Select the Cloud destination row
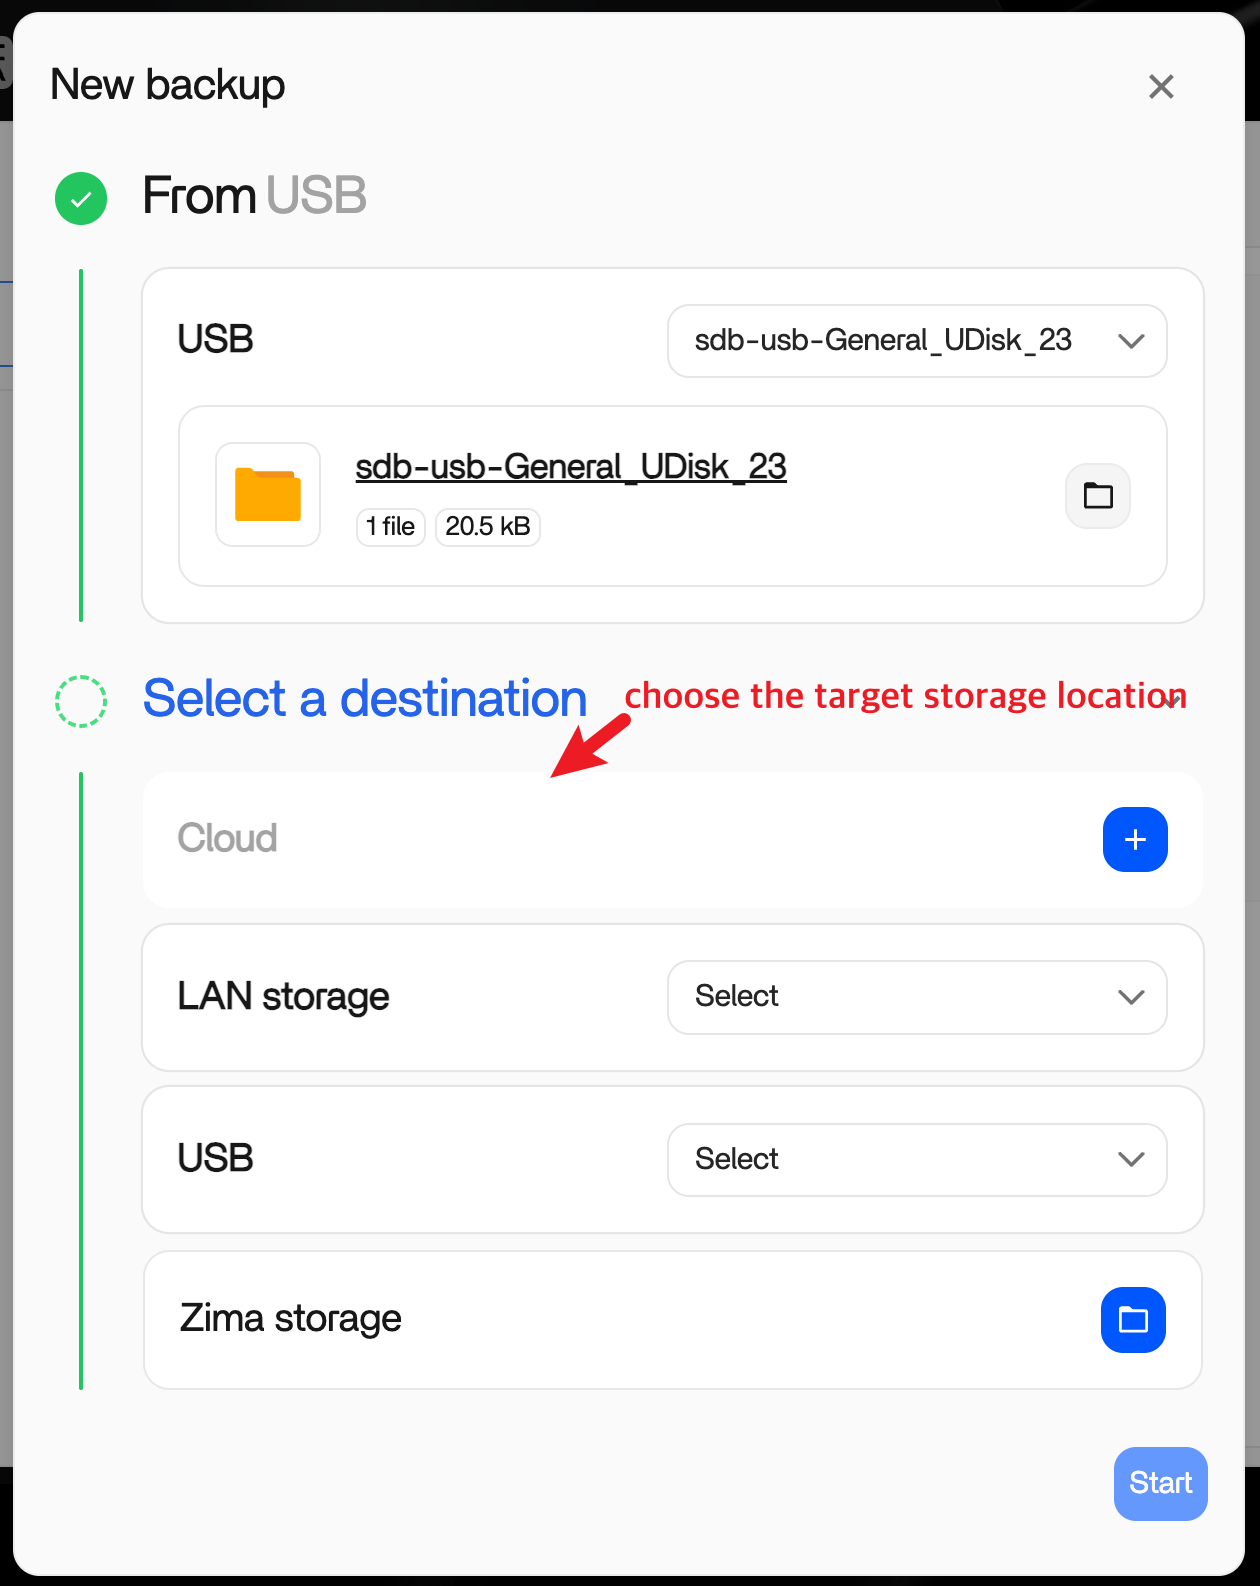1260x1586 pixels. (x=600, y=839)
